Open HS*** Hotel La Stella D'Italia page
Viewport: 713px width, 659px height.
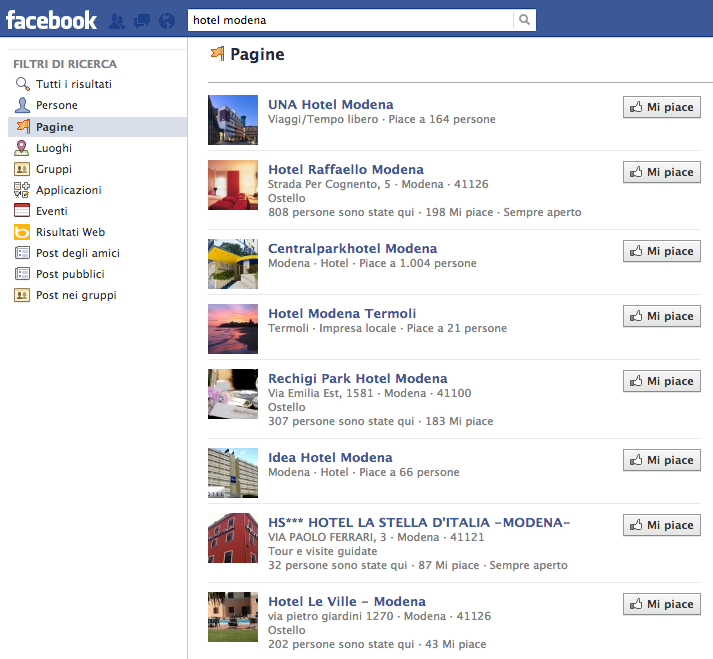pos(419,523)
